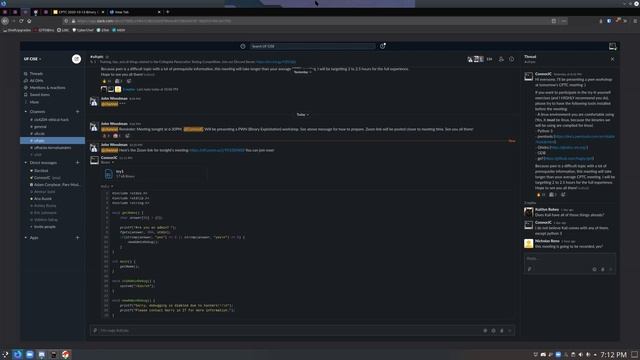Open All DMs in the sidebar
Viewport: 640px width, 360px height.
click(36, 80)
